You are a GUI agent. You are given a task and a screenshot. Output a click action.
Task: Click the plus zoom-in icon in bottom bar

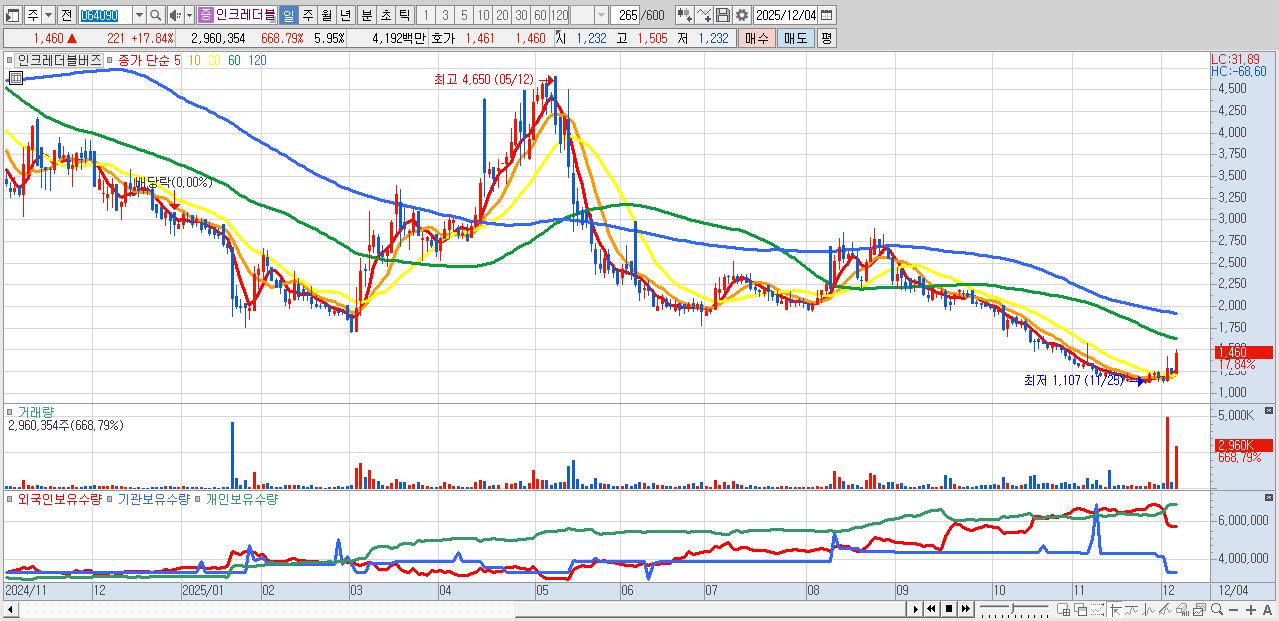tap(1251, 610)
